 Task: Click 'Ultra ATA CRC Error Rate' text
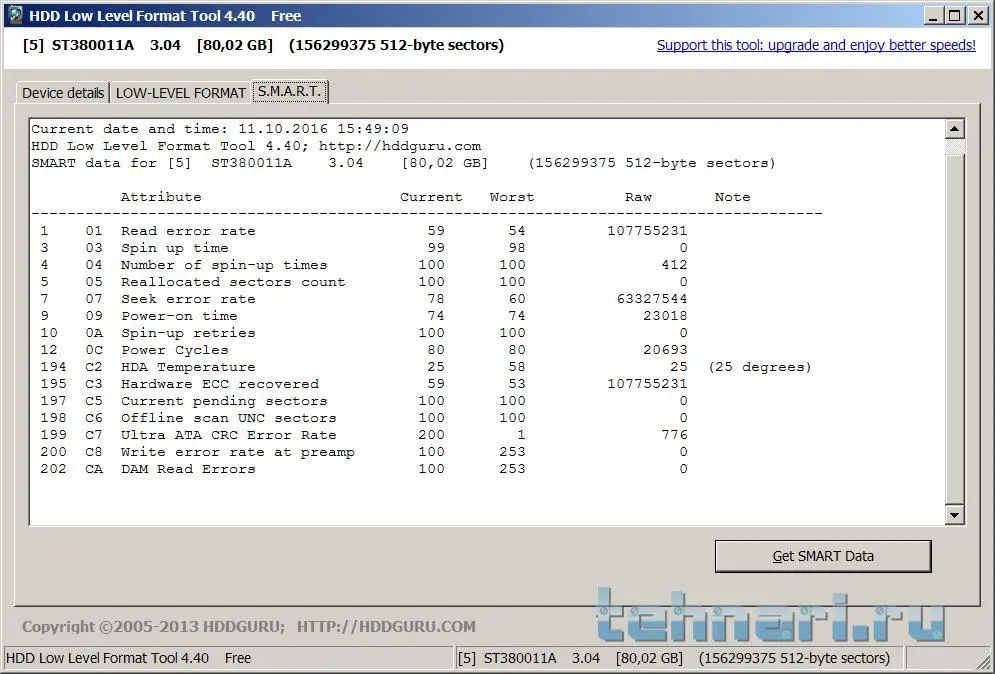pyautogui.click(x=228, y=435)
